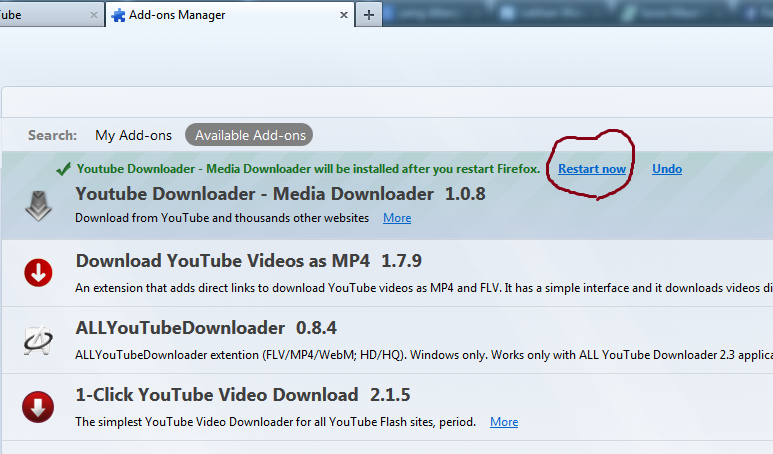Screen dimensions: 773x454
Task: Click the Youtube Downloader arrow icon
Action: tap(38, 206)
